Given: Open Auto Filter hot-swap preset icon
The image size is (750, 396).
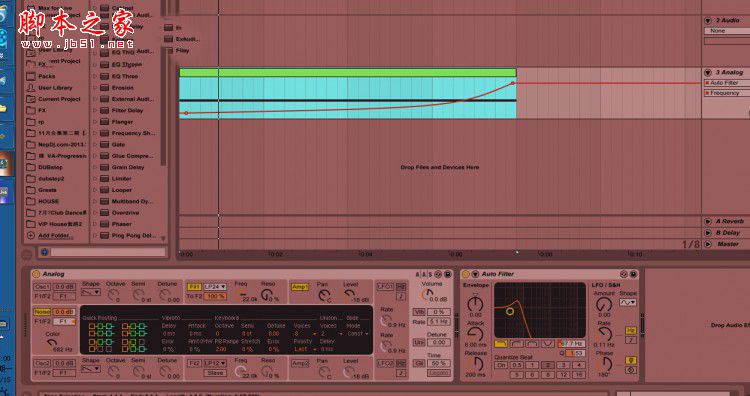Looking at the screenshot, I should 623,274.
